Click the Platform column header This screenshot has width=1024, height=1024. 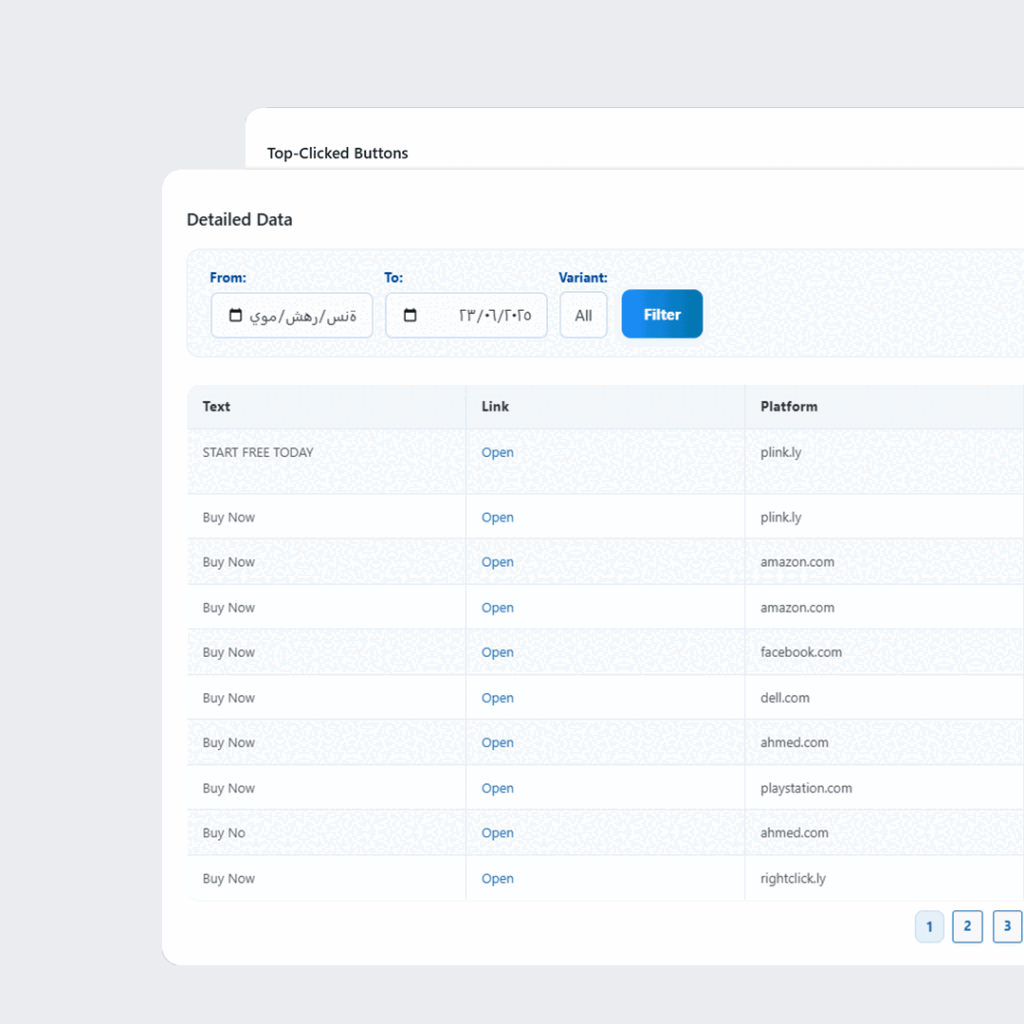tap(788, 407)
